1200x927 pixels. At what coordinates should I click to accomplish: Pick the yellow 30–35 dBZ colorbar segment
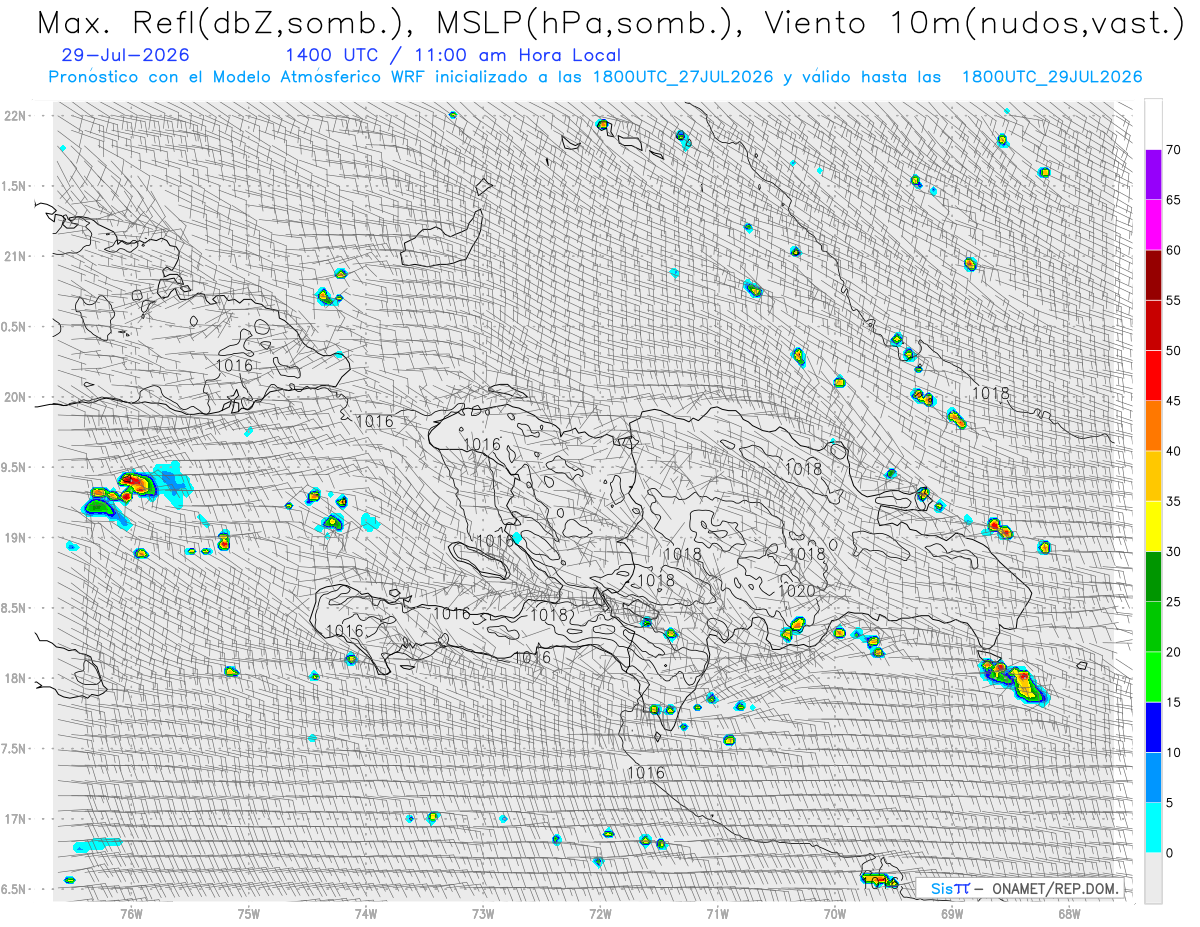point(1153,526)
